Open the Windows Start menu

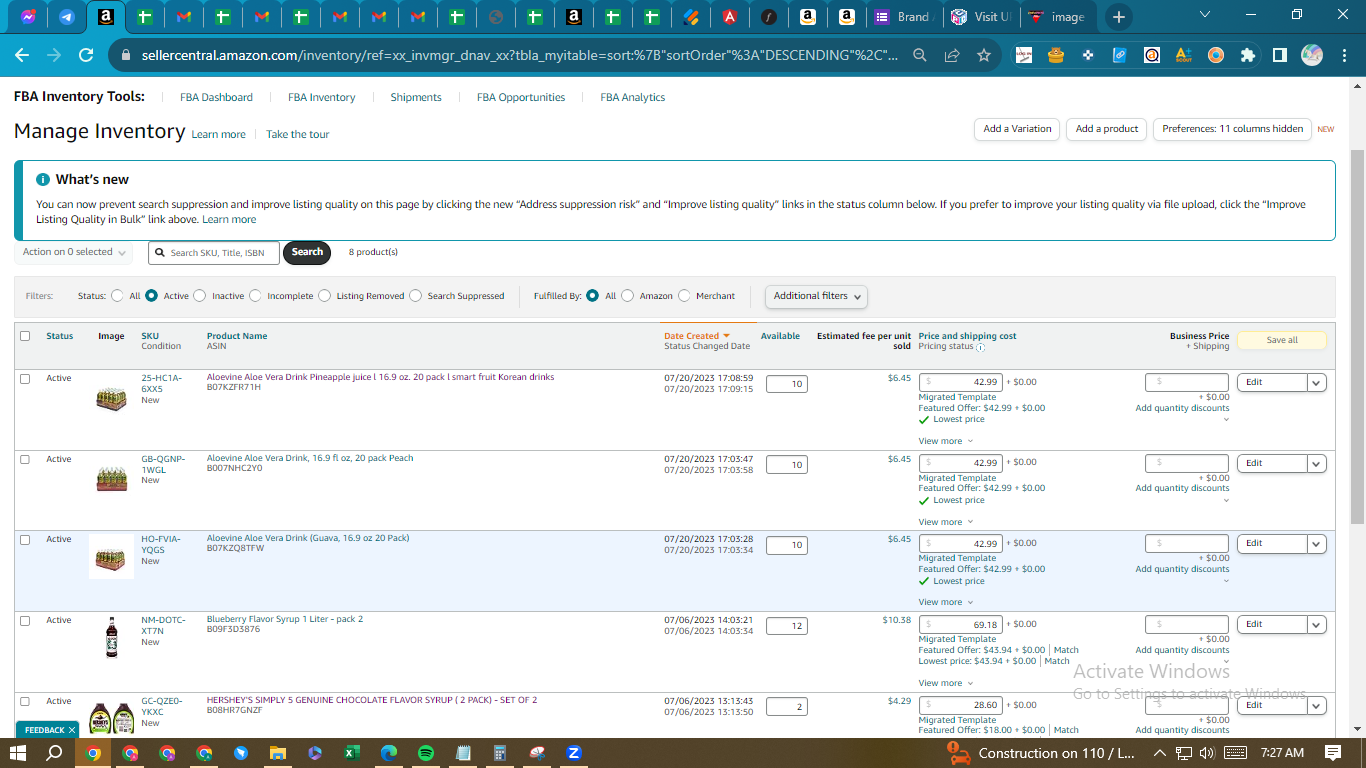pos(18,753)
